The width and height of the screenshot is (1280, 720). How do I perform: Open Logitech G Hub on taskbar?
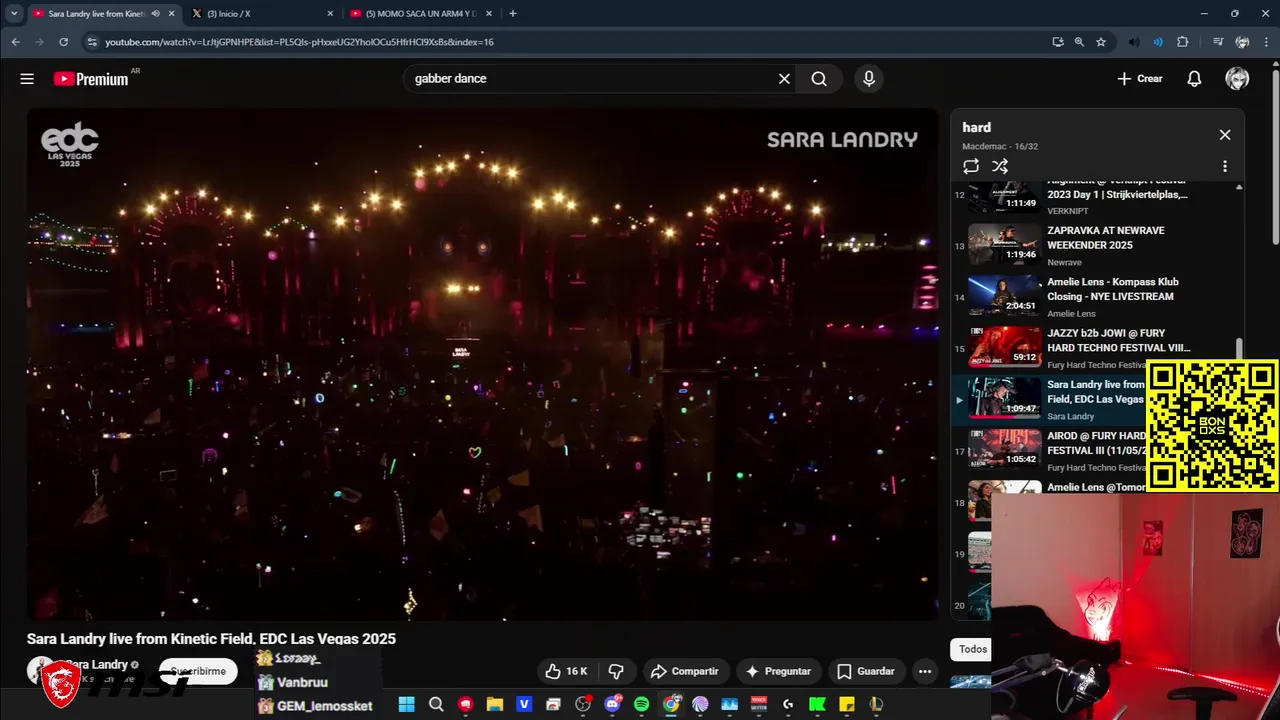click(x=788, y=705)
